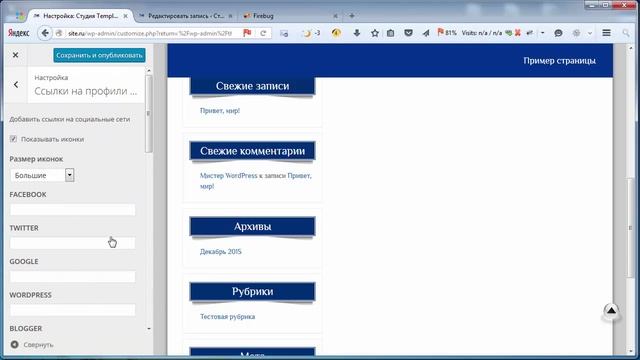Focus the WORDPRESS URL field
Image resolution: width=640 pixels, height=360 pixels.
(x=73, y=310)
